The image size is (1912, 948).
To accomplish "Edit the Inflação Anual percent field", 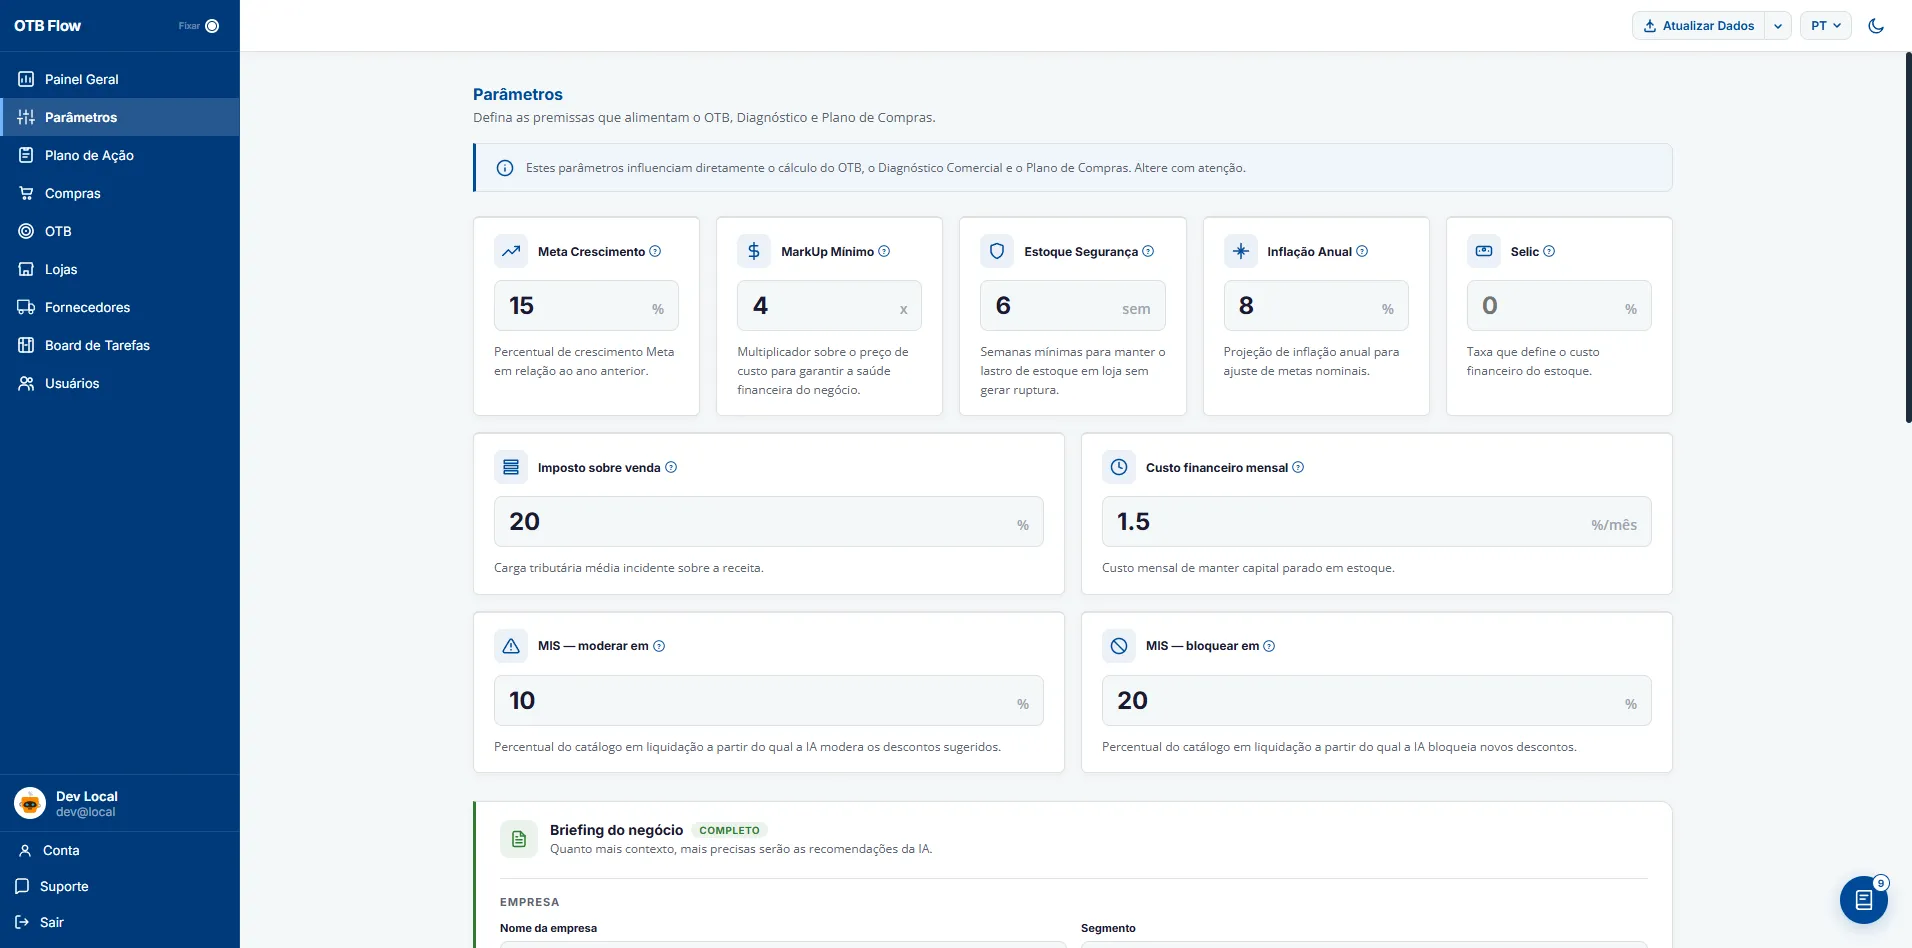I will [x=1316, y=306].
